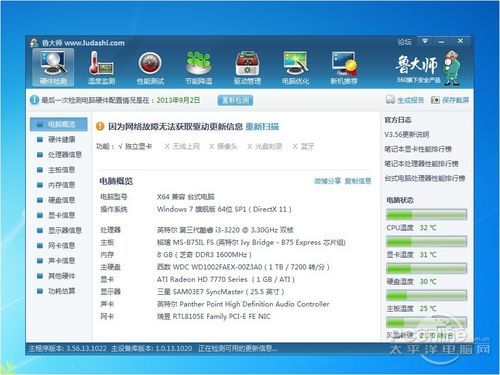
Task: Click the 微博分享 link
Action: coord(327,181)
